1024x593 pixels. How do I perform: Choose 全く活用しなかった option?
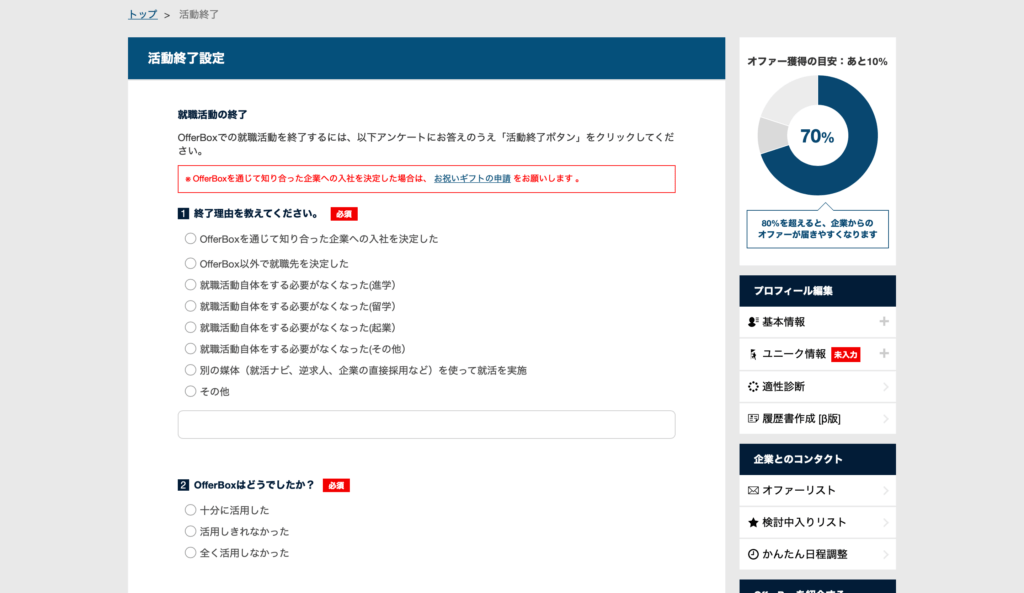(190, 553)
